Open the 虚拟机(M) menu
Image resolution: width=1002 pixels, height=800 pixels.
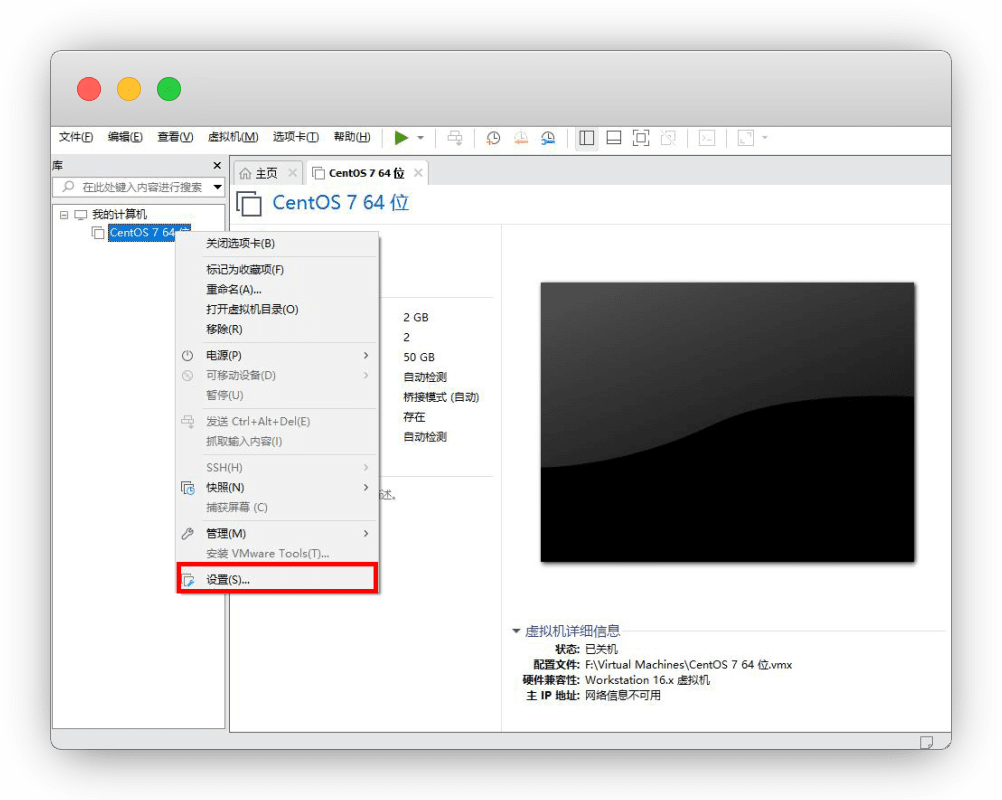[x=232, y=137]
